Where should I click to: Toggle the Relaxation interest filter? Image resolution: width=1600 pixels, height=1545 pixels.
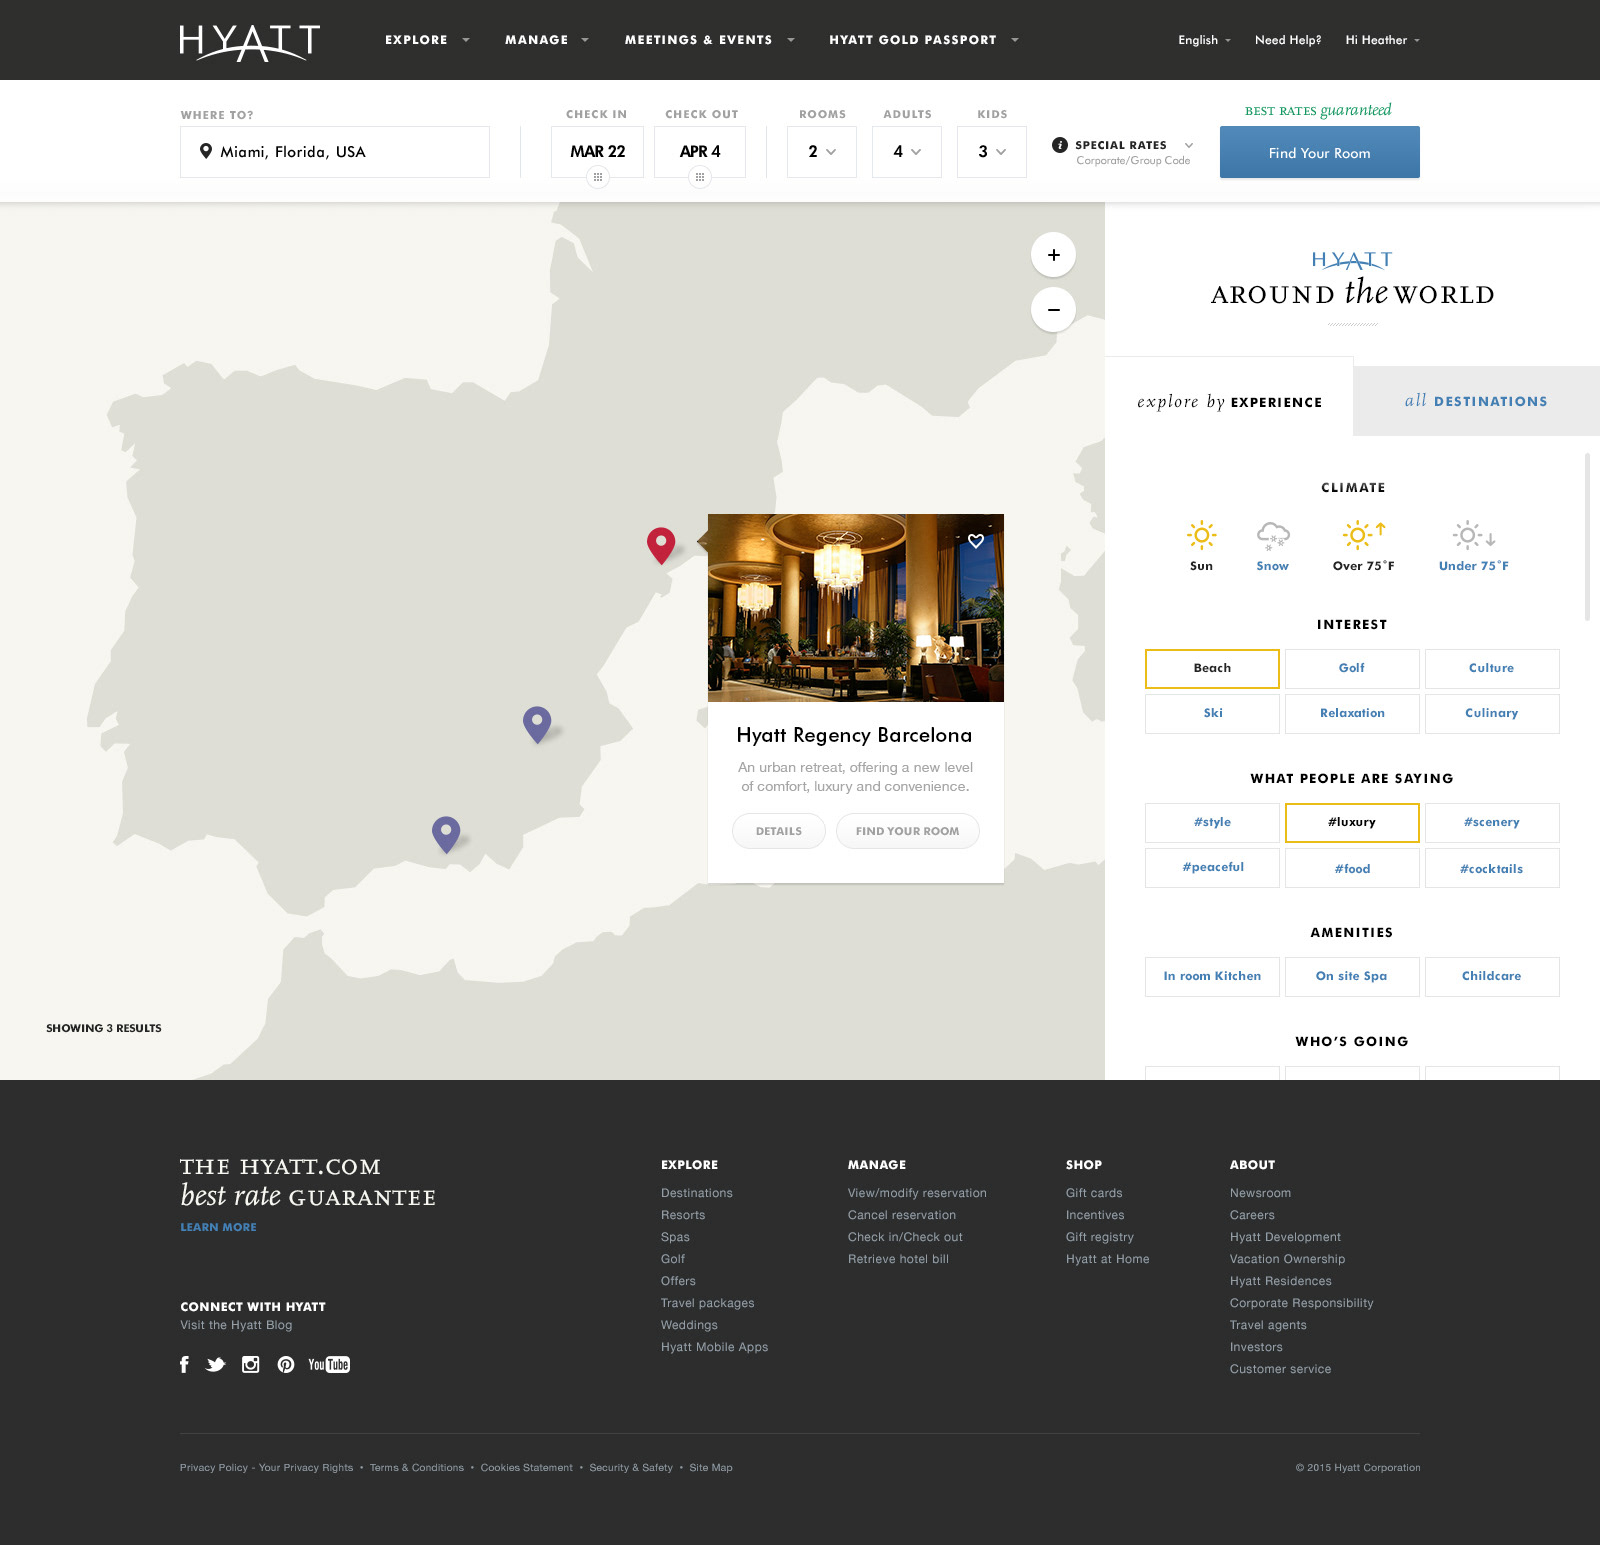coord(1352,713)
